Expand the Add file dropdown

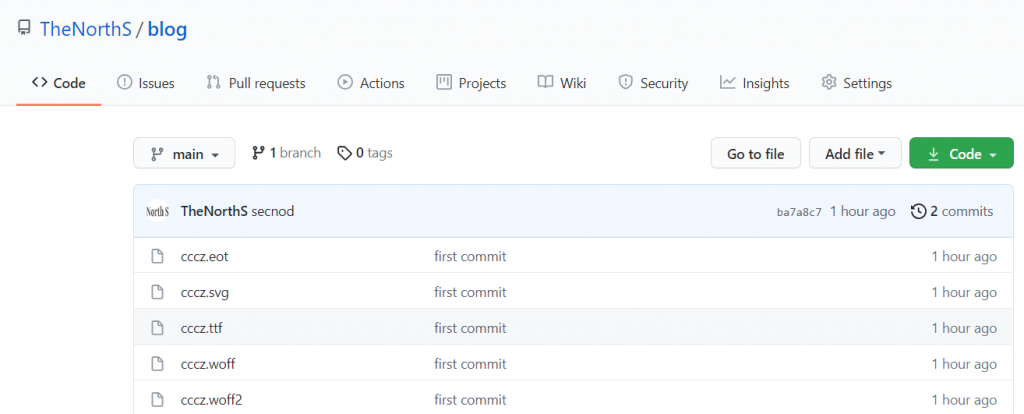coord(855,153)
